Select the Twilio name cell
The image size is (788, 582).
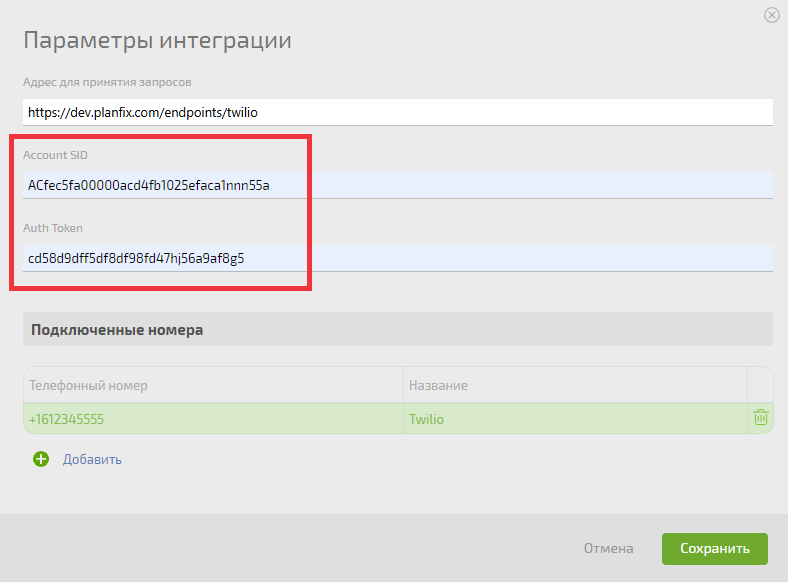point(575,419)
